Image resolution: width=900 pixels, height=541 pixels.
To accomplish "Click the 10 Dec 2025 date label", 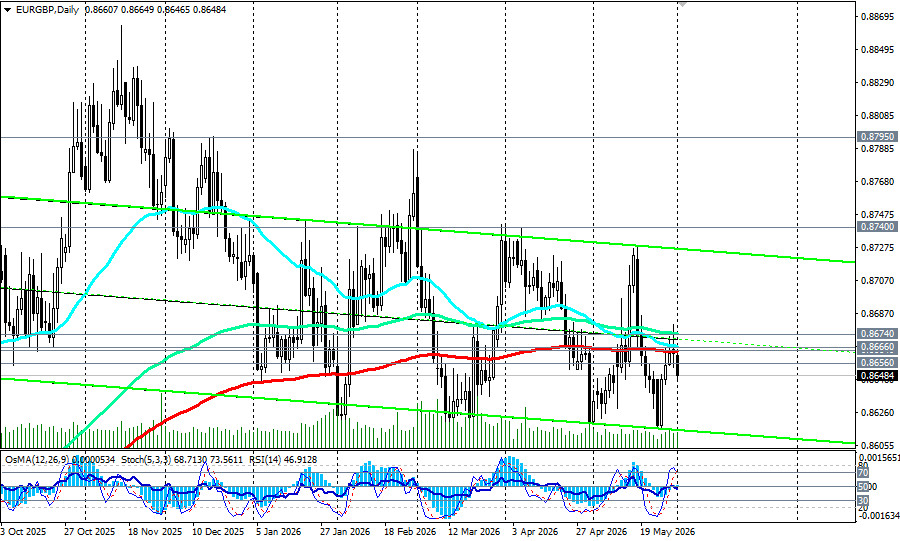I will pos(218,532).
